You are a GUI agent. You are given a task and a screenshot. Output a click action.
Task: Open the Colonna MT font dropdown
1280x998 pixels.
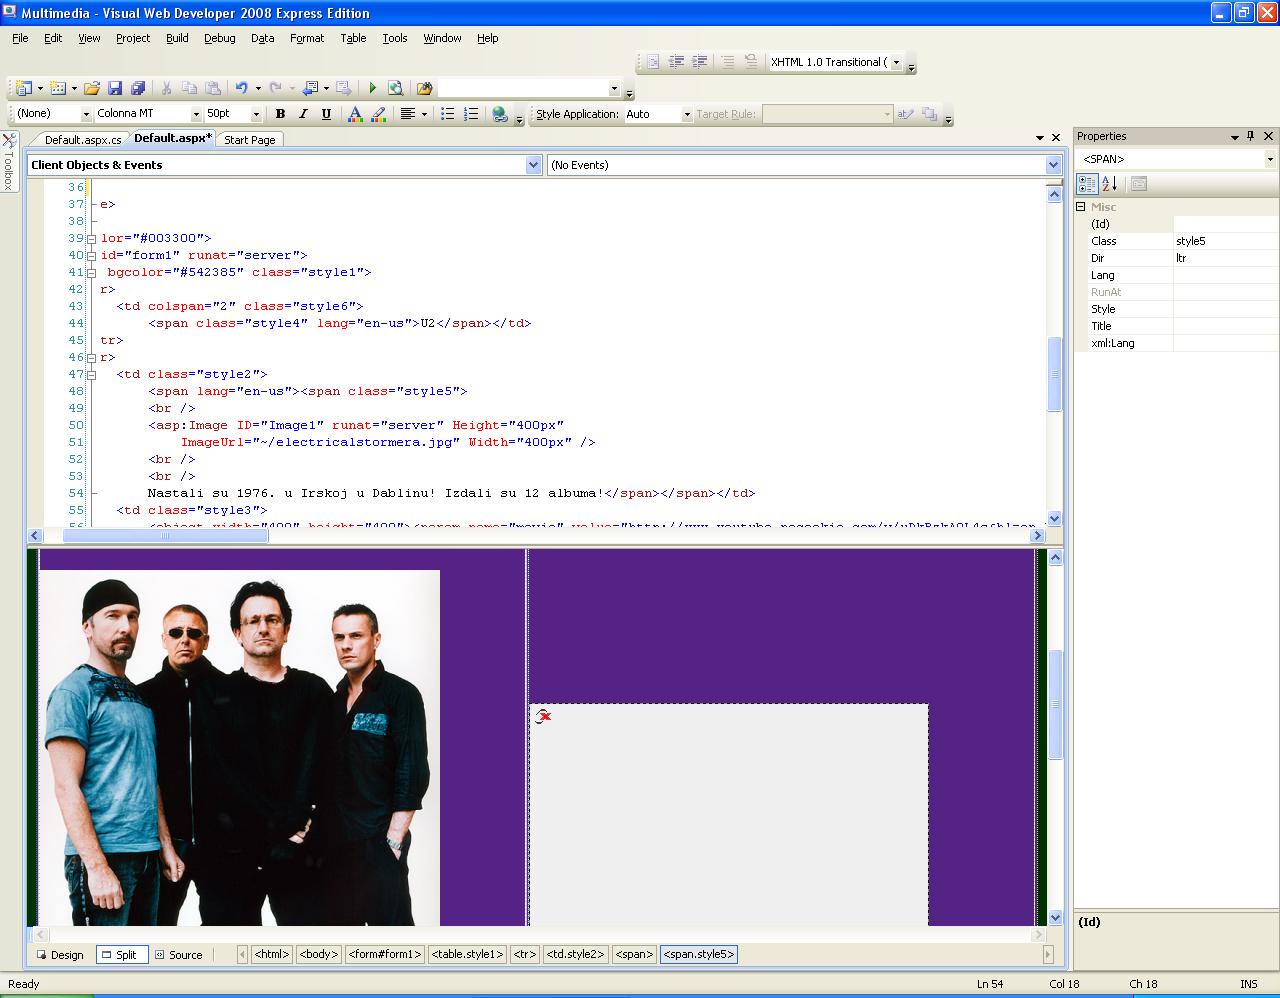tap(196, 114)
